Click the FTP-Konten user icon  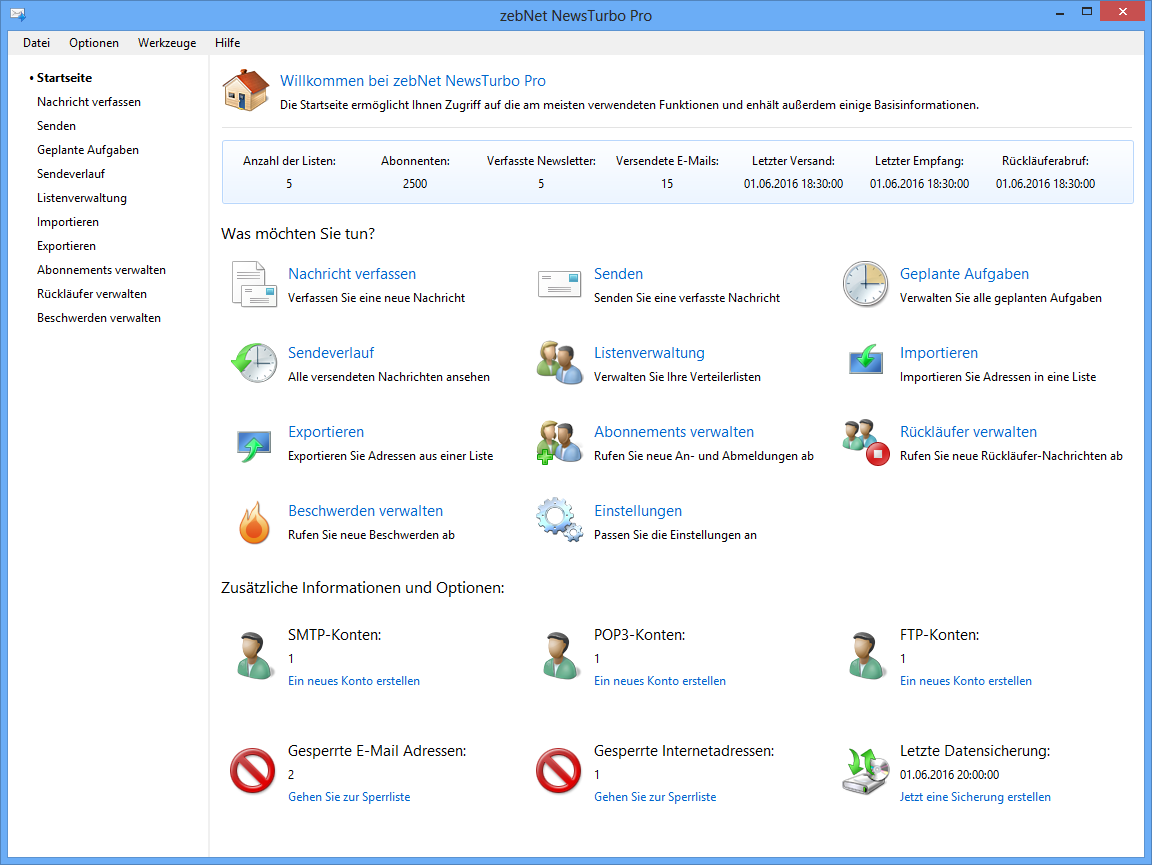coord(866,656)
